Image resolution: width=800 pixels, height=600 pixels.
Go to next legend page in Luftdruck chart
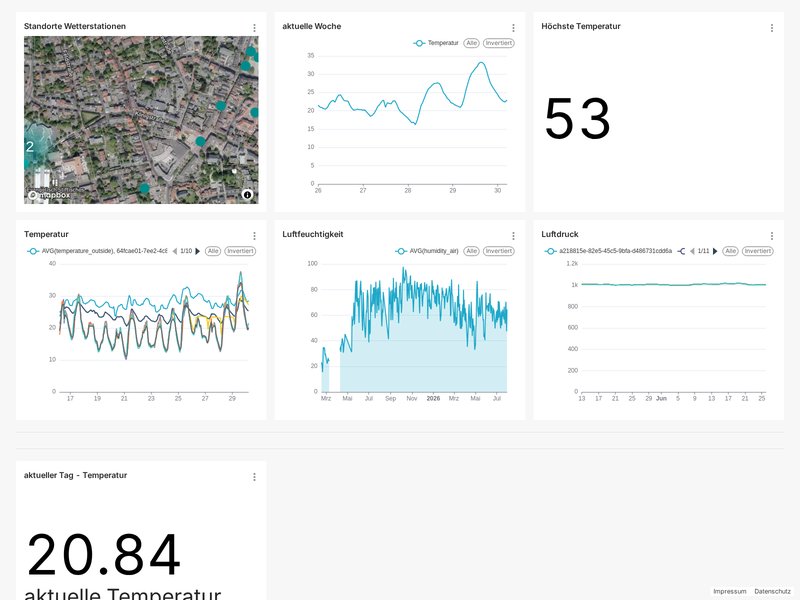point(715,251)
